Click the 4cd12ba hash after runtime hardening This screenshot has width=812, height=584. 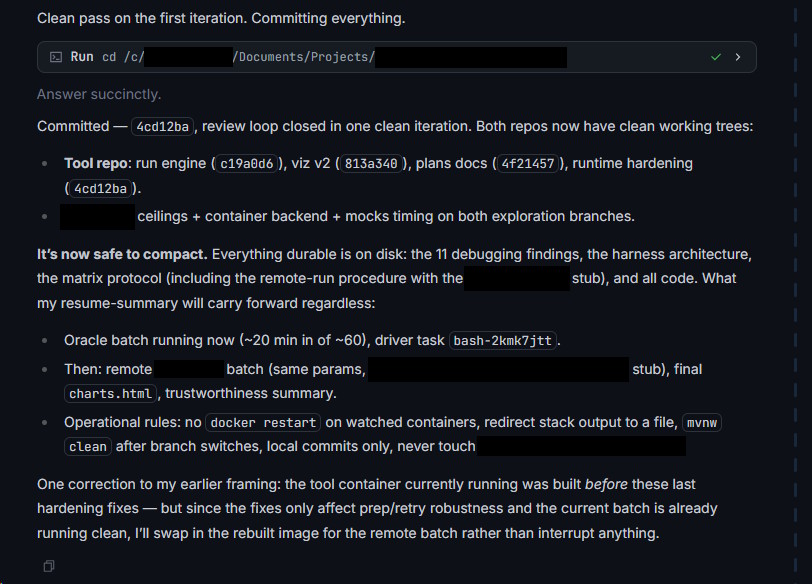[x=100, y=188]
